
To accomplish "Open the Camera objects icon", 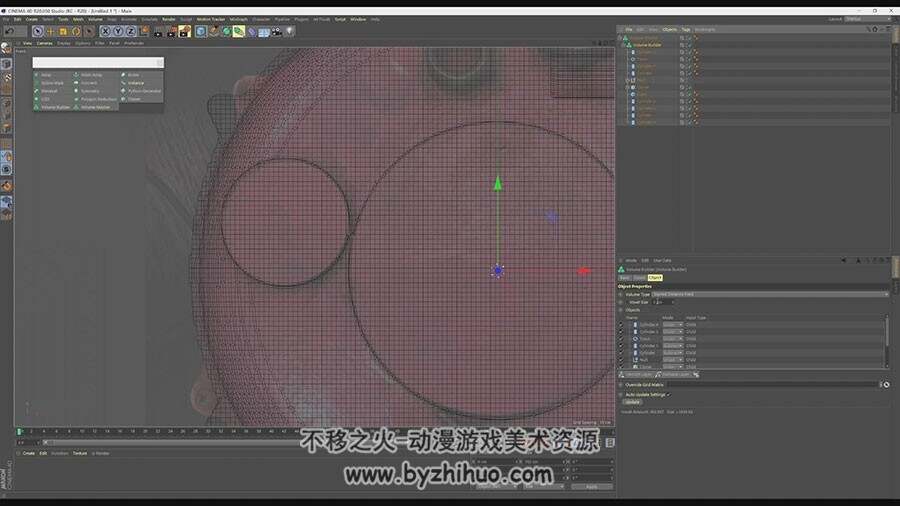I will [x=277, y=32].
